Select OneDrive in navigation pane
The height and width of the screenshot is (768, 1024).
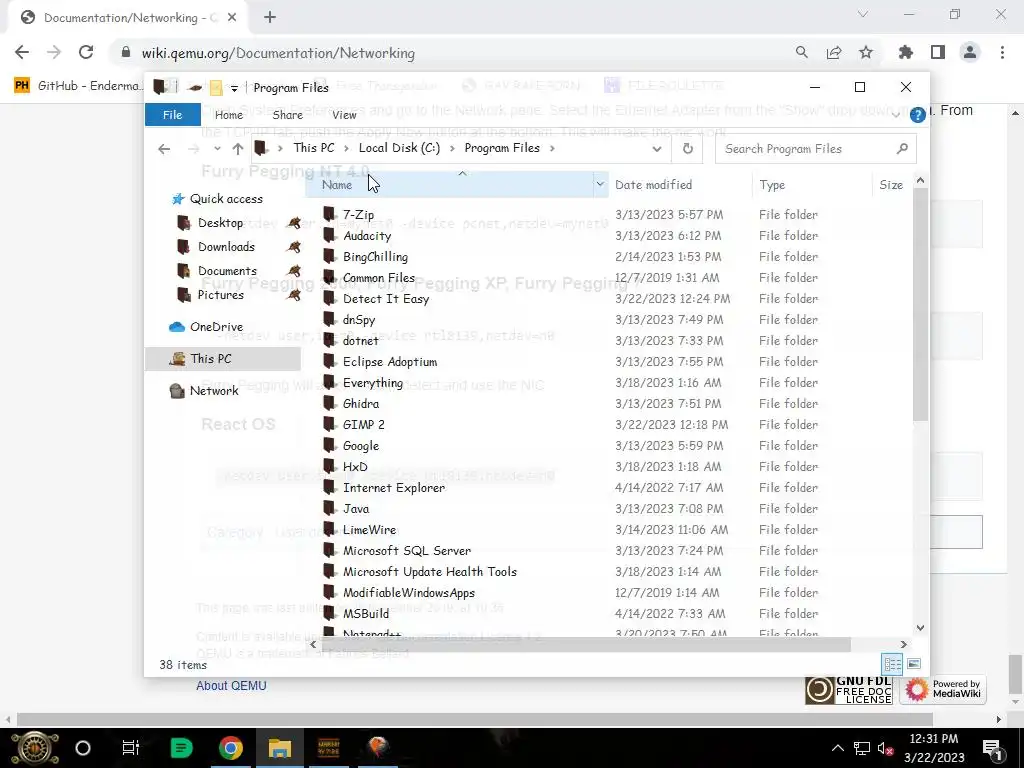(x=216, y=327)
